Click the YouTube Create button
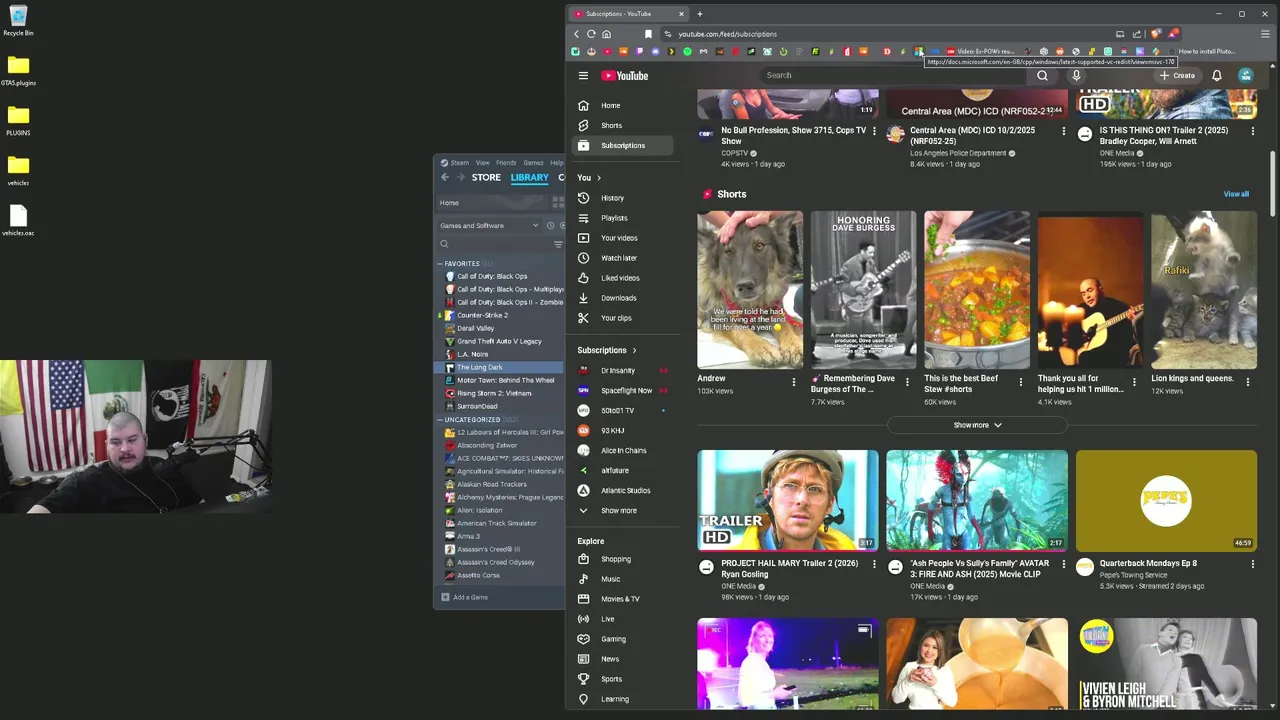This screenshot has height=720, width=1280. [1177, 75]
